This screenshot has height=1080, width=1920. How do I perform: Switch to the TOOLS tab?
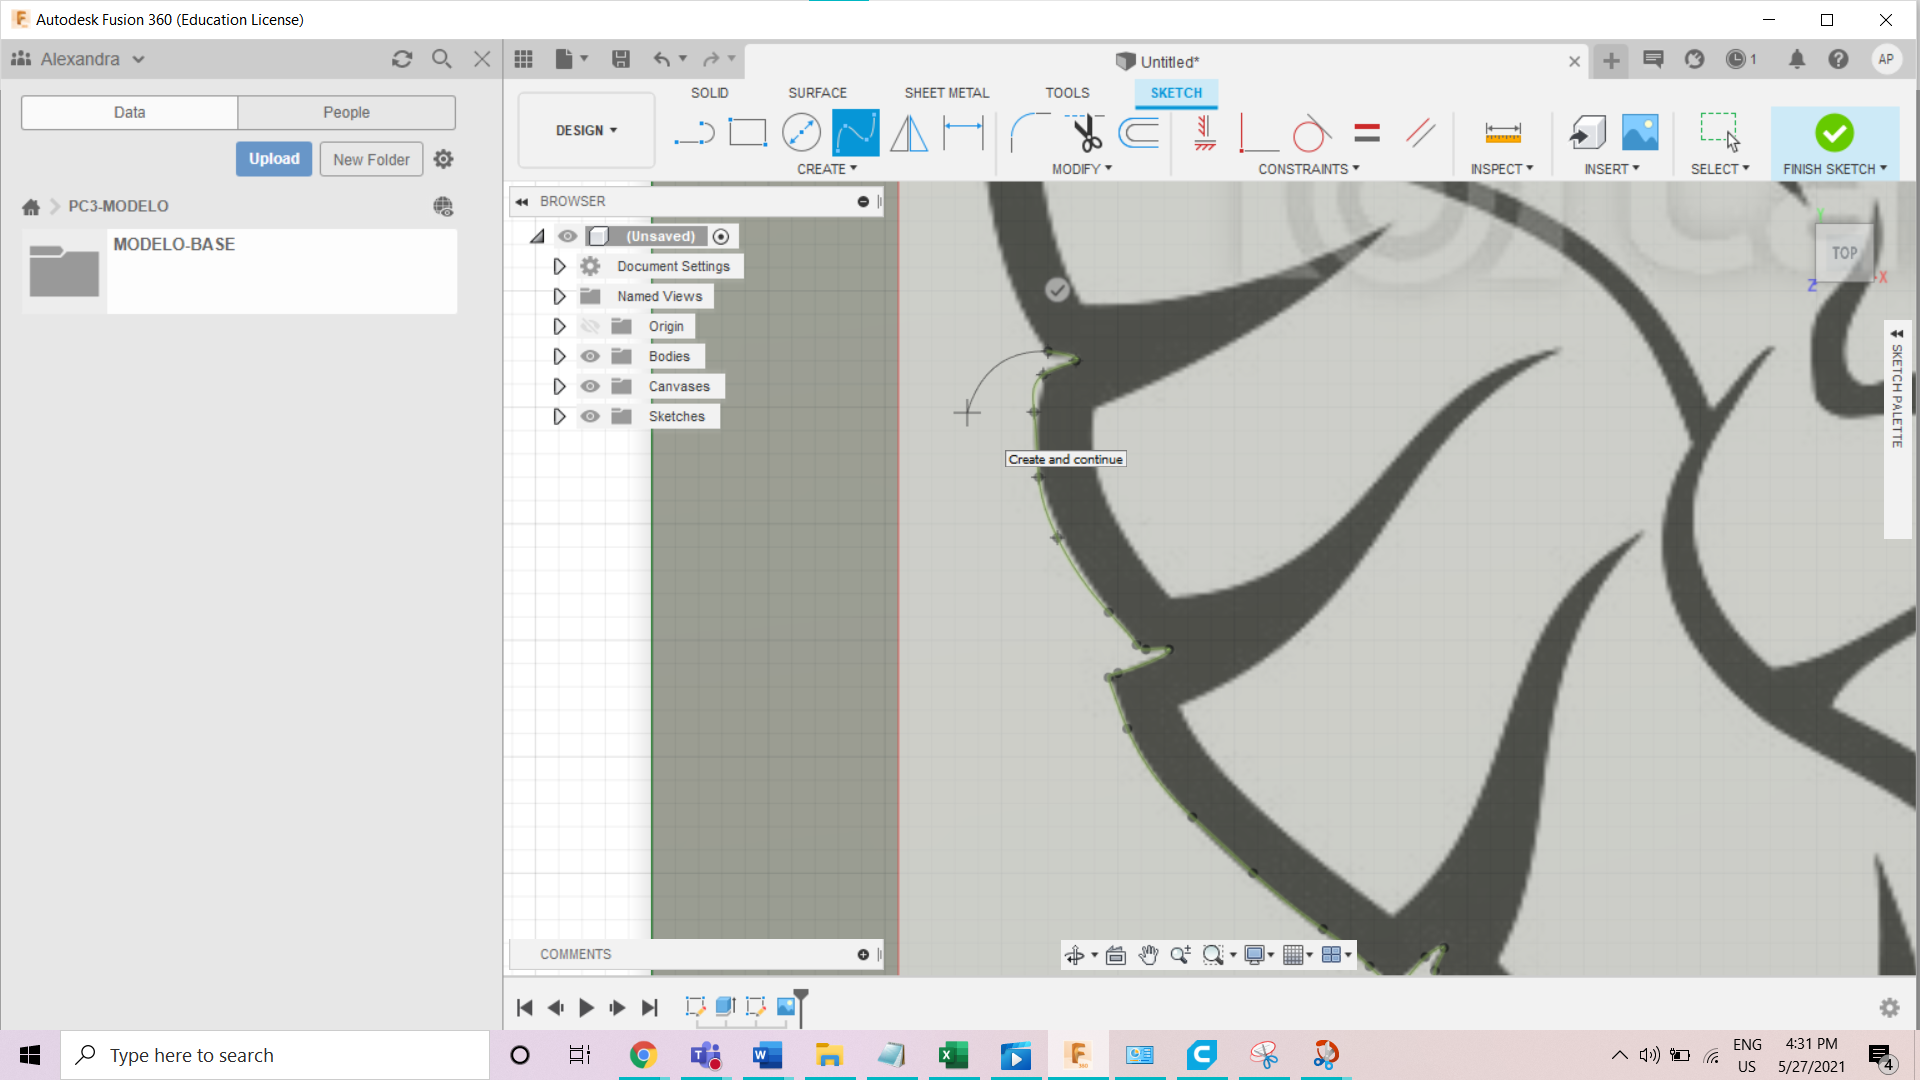[1067, 93]
